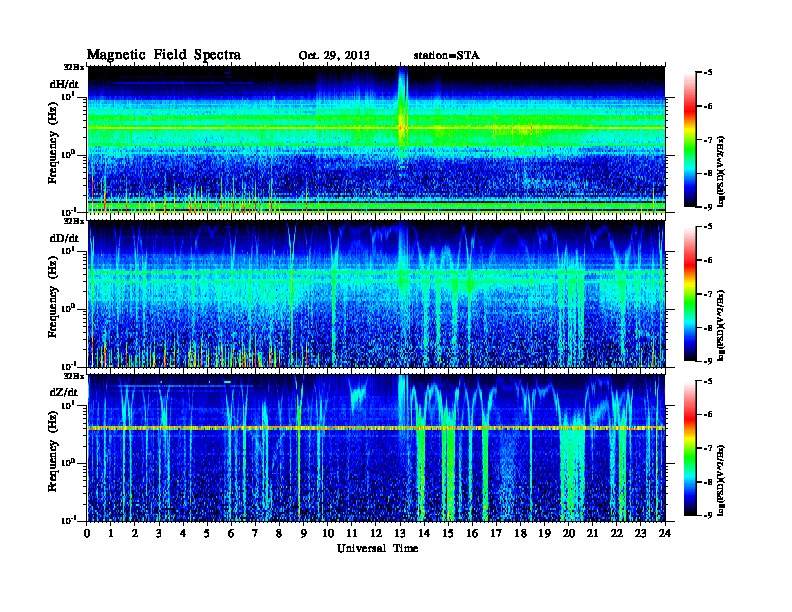Click the "Universal Time" axis title
The image size is (792, 612).
[x=377, y=548]
